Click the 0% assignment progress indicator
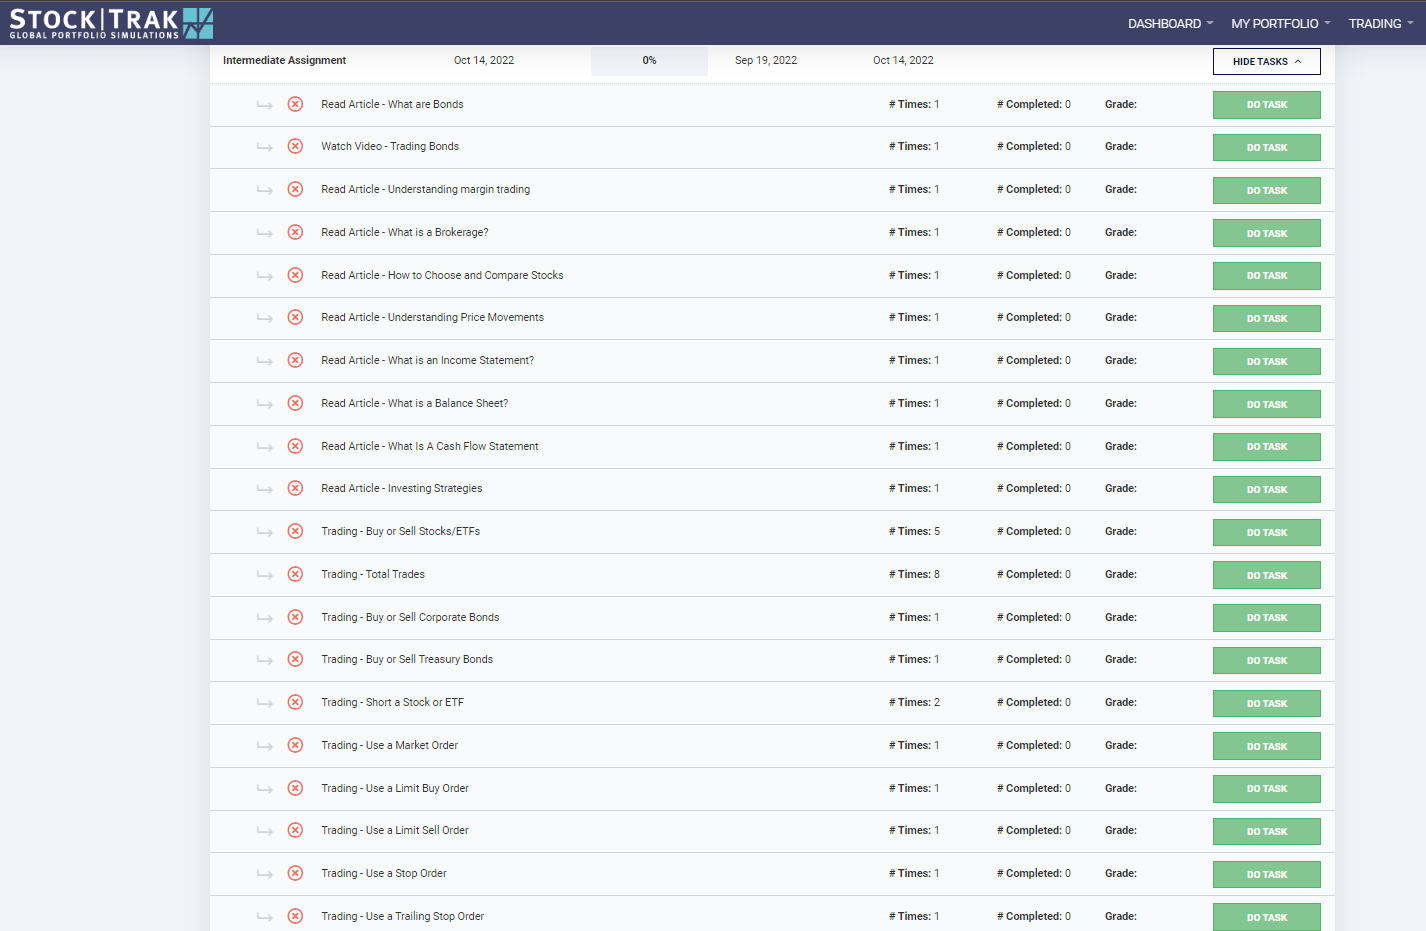1426x931 pixels. 649,60
